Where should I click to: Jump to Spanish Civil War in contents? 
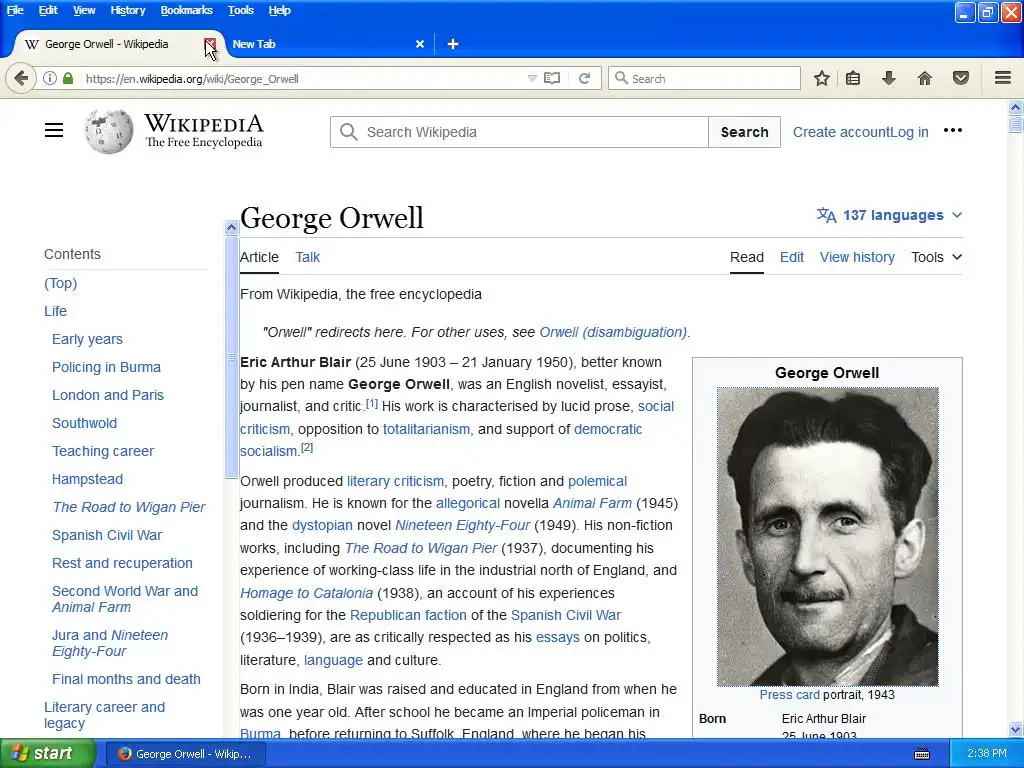[106, 535]
